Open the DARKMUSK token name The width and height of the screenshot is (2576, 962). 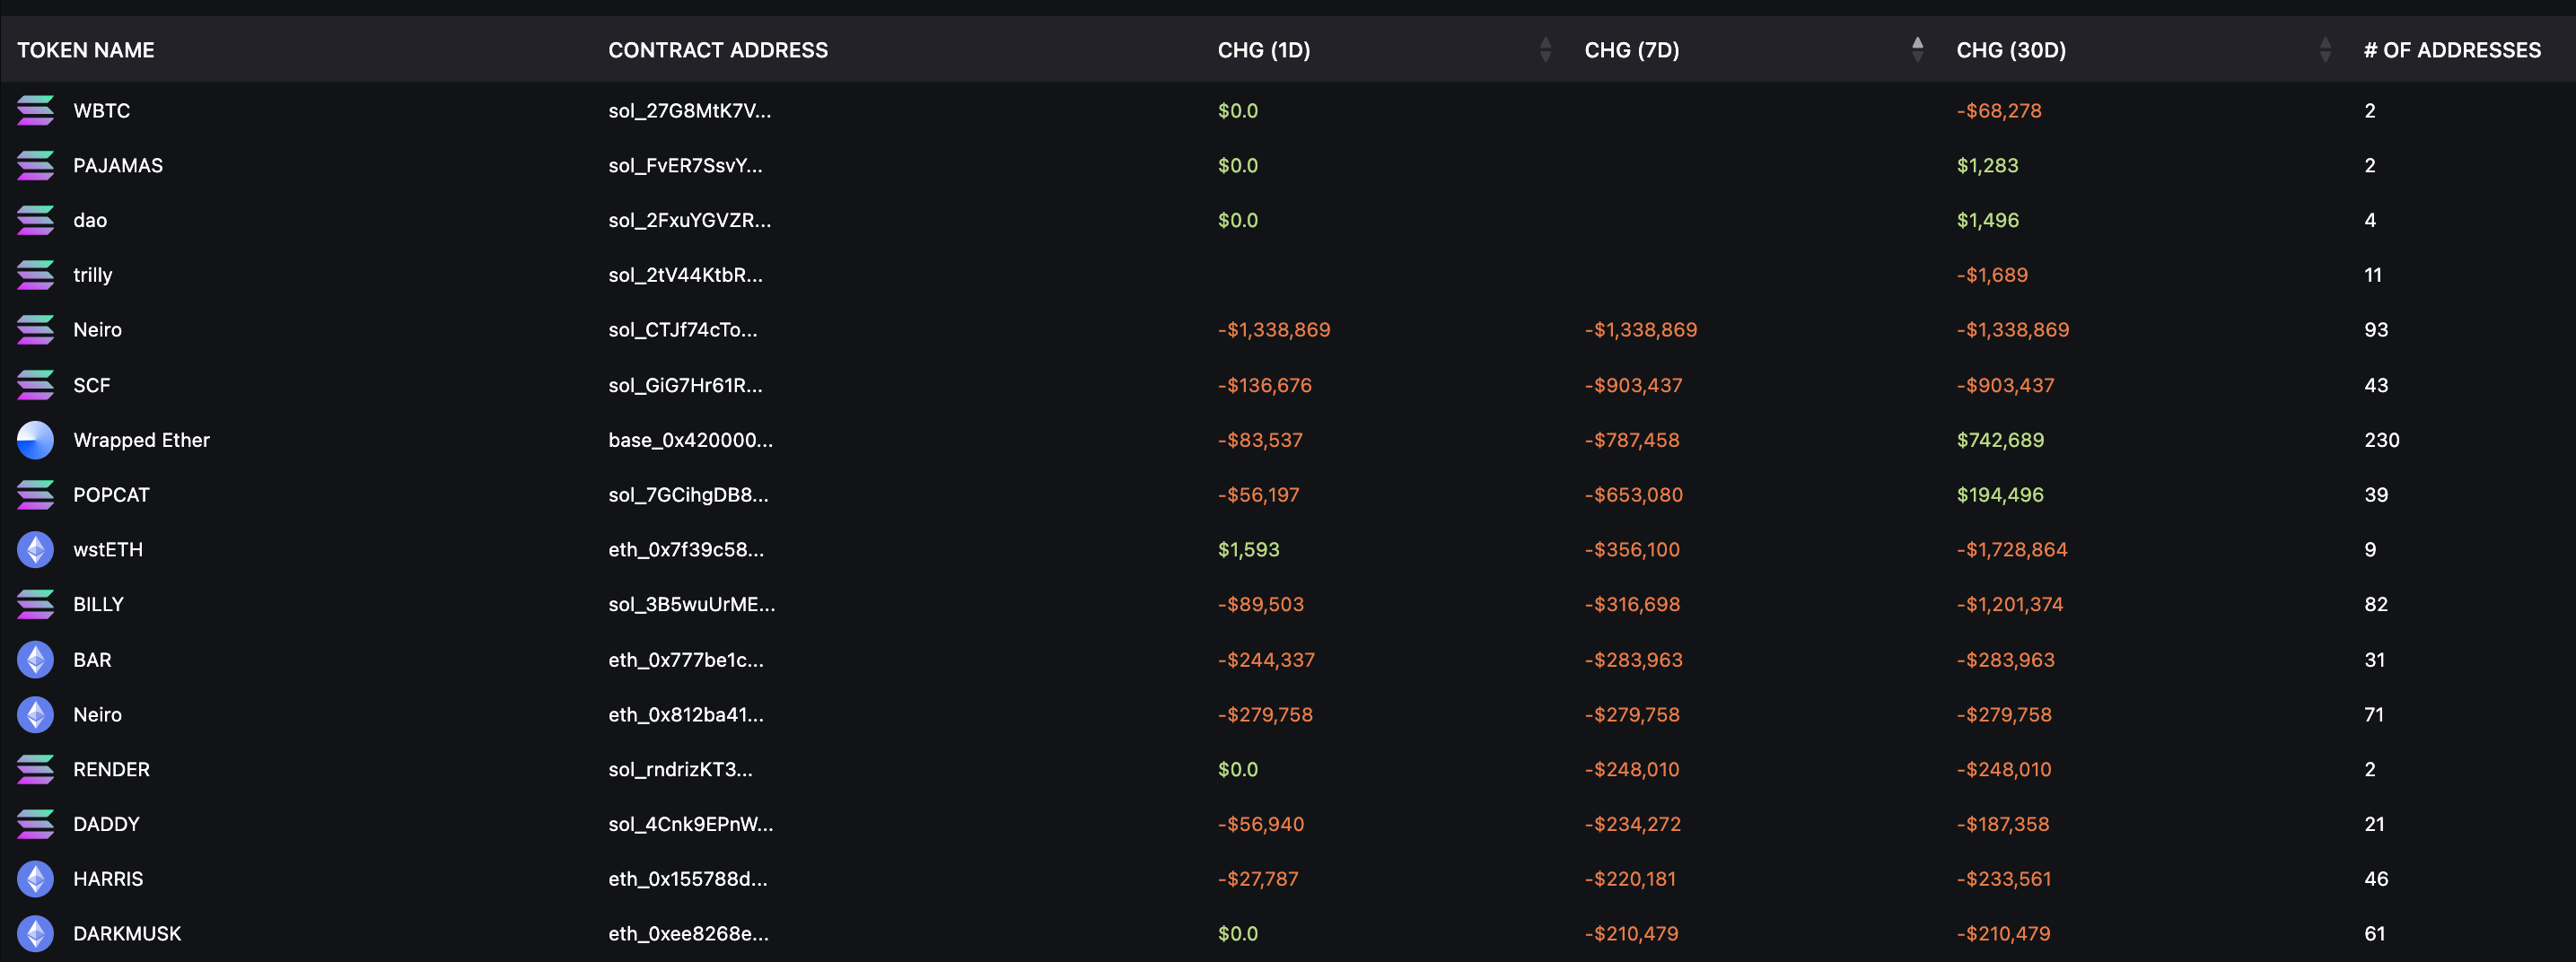tap(127, 934)
